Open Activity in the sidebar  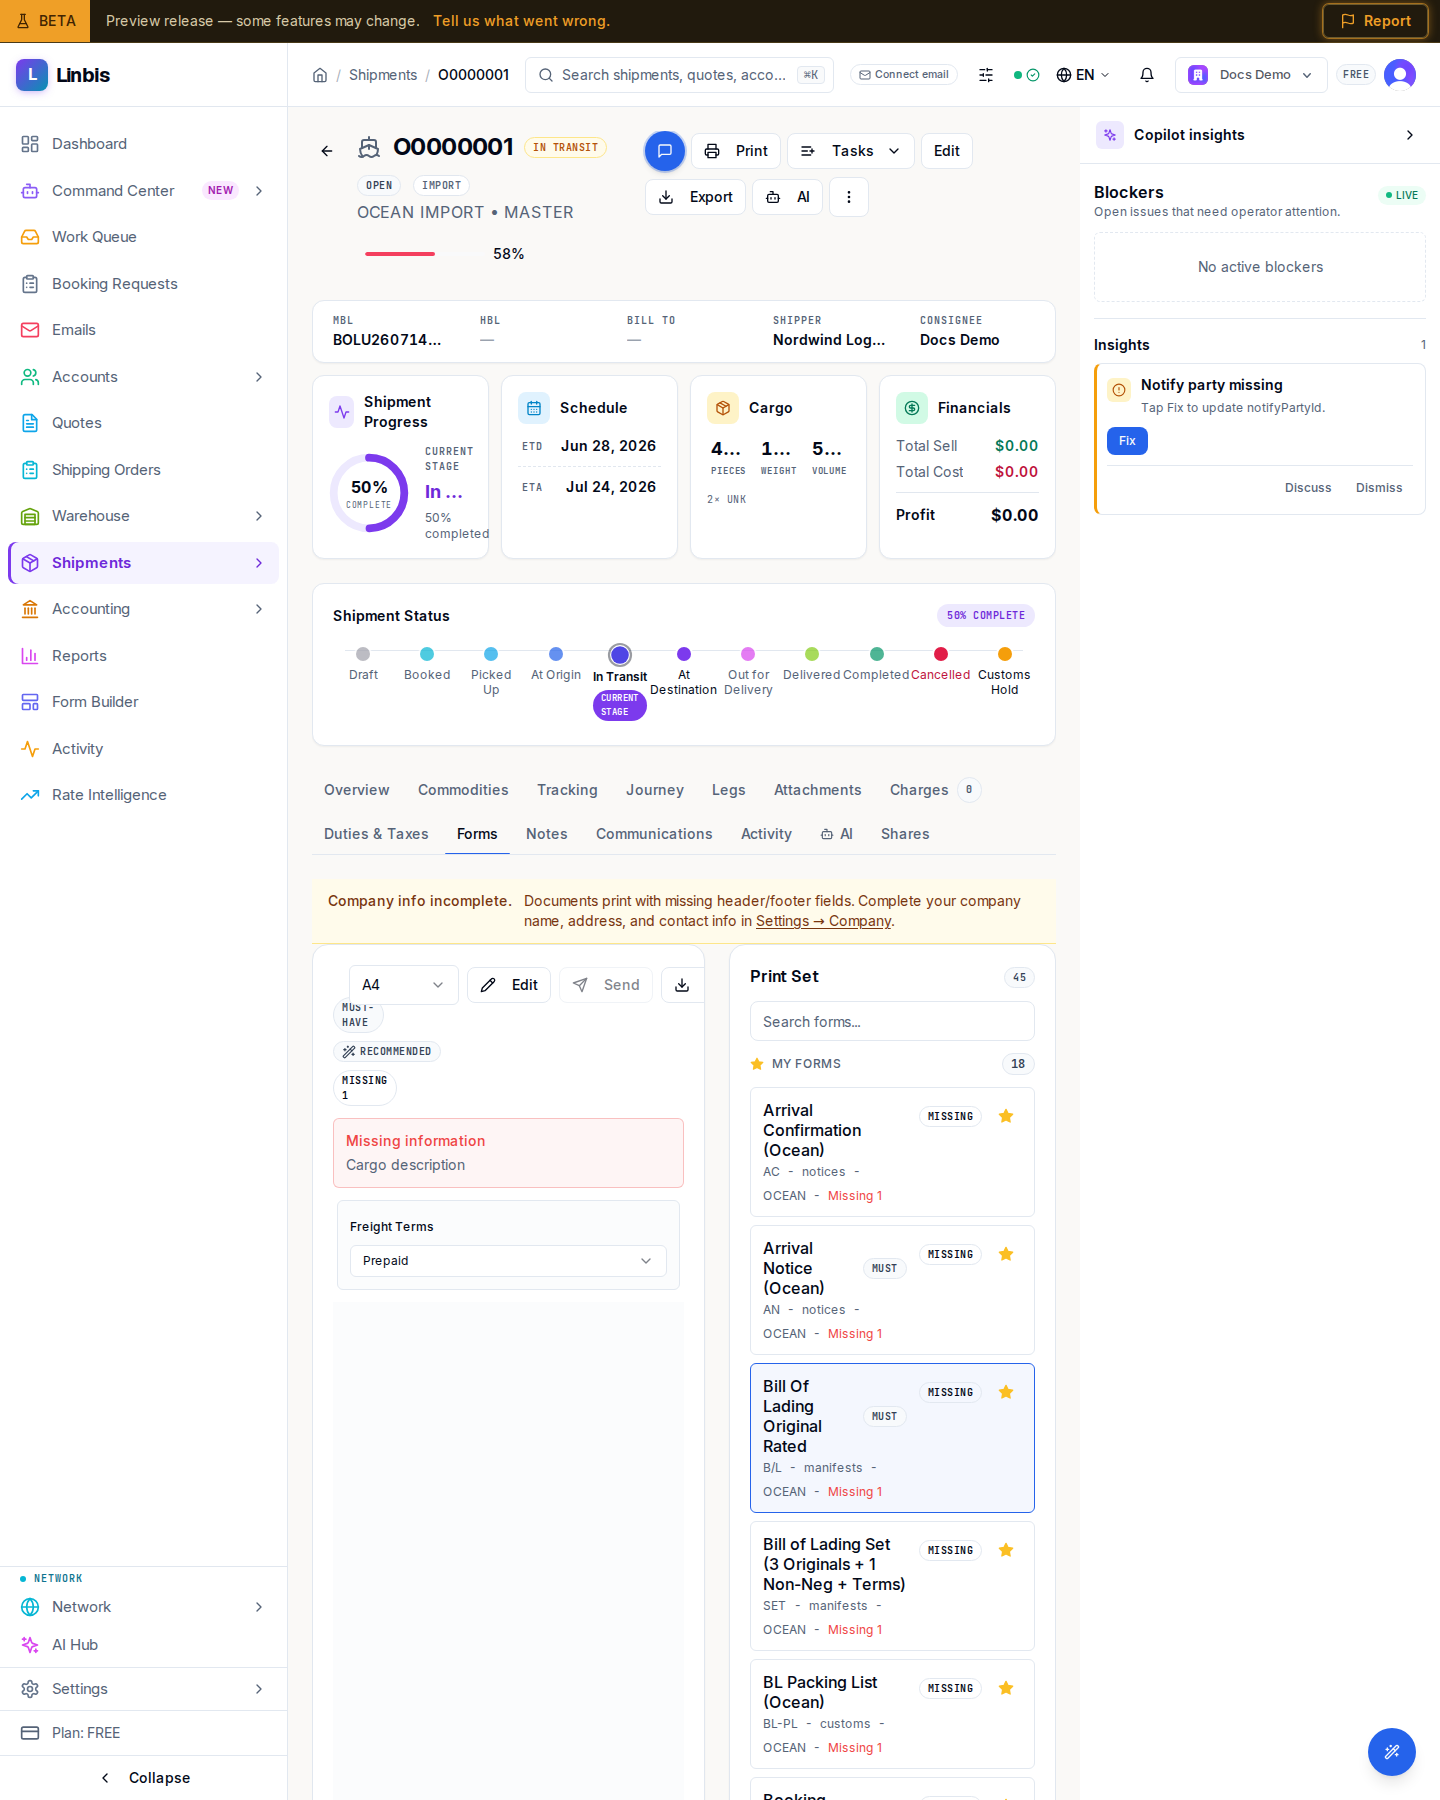(143, 749)
